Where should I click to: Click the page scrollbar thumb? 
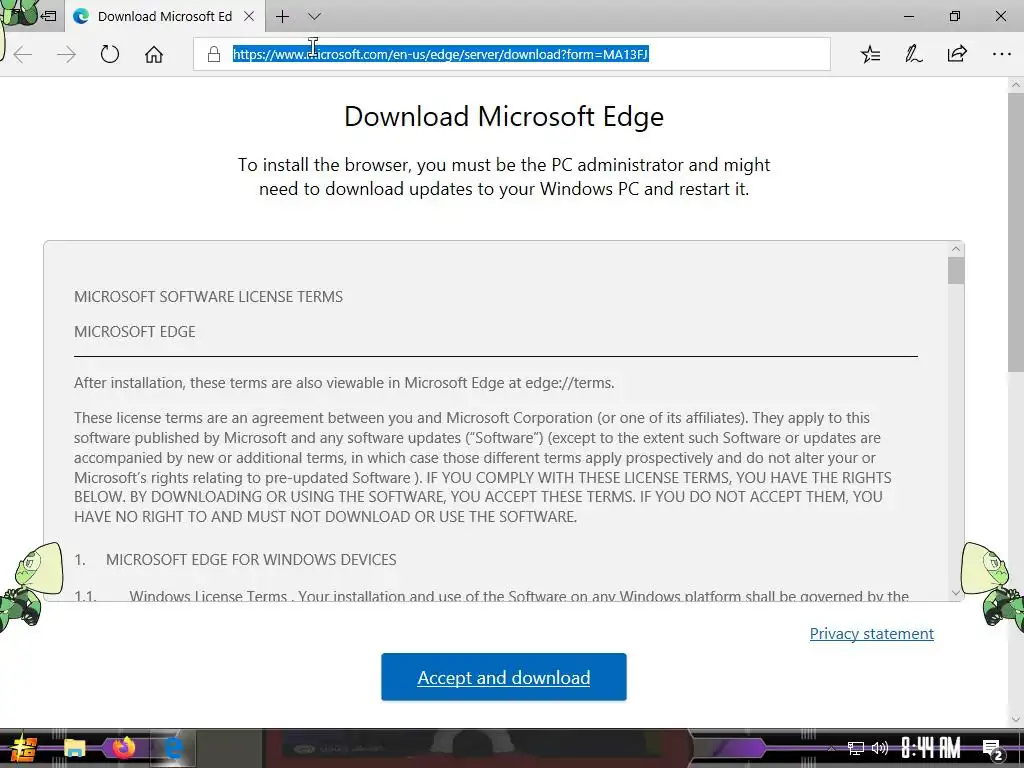[x=1016, y=232]
